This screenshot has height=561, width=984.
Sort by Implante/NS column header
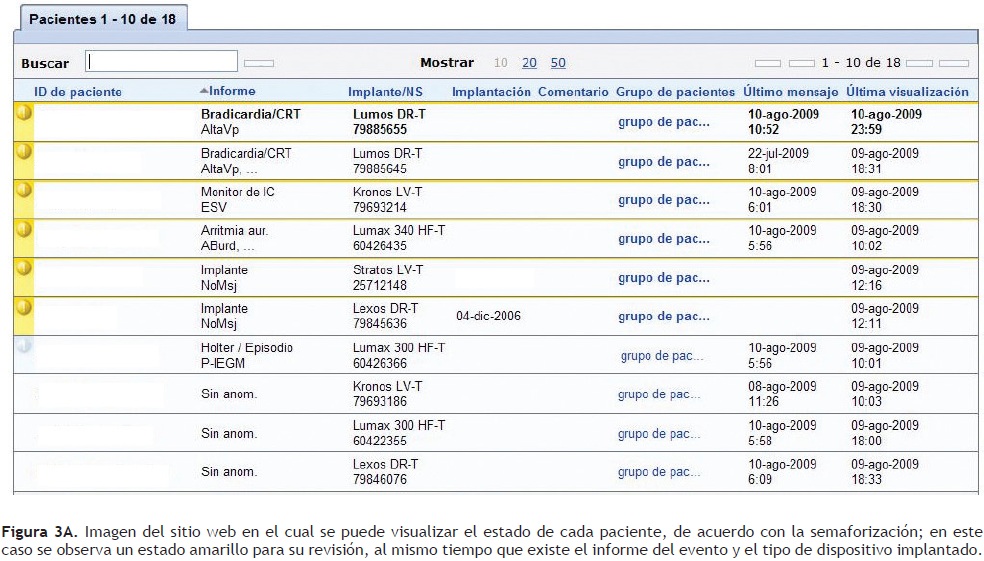click(x=389, y=91)
